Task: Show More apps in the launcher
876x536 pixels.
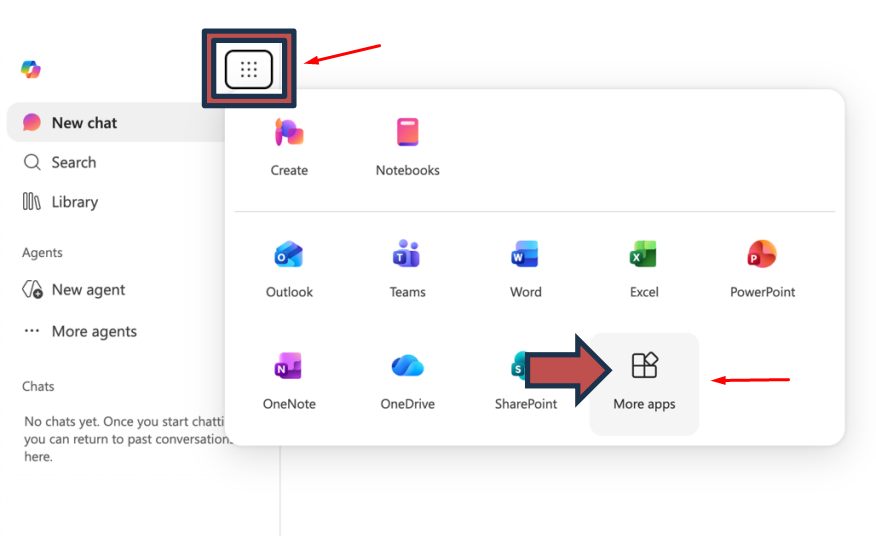Action: (x=644, y=384)
